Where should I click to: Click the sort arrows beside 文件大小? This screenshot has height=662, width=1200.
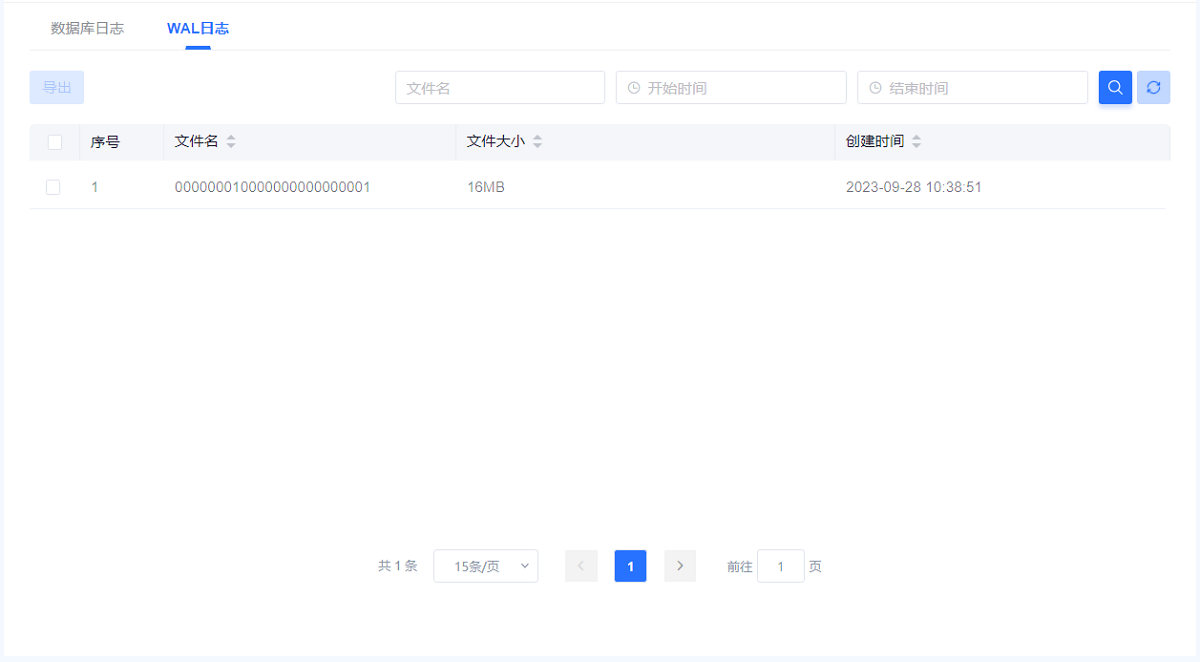click(537, 142)
